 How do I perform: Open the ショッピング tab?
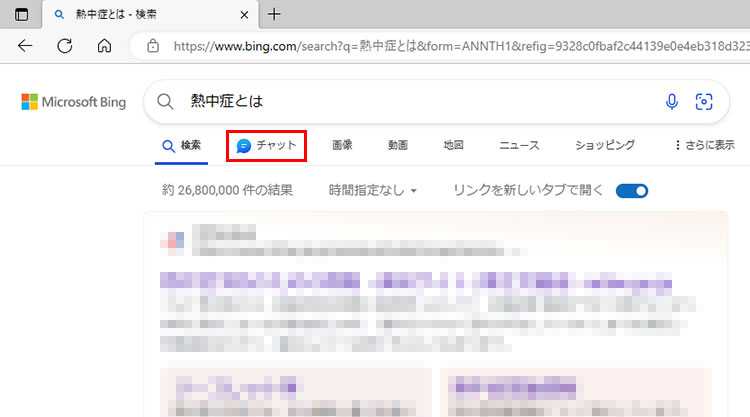[605, 145]
